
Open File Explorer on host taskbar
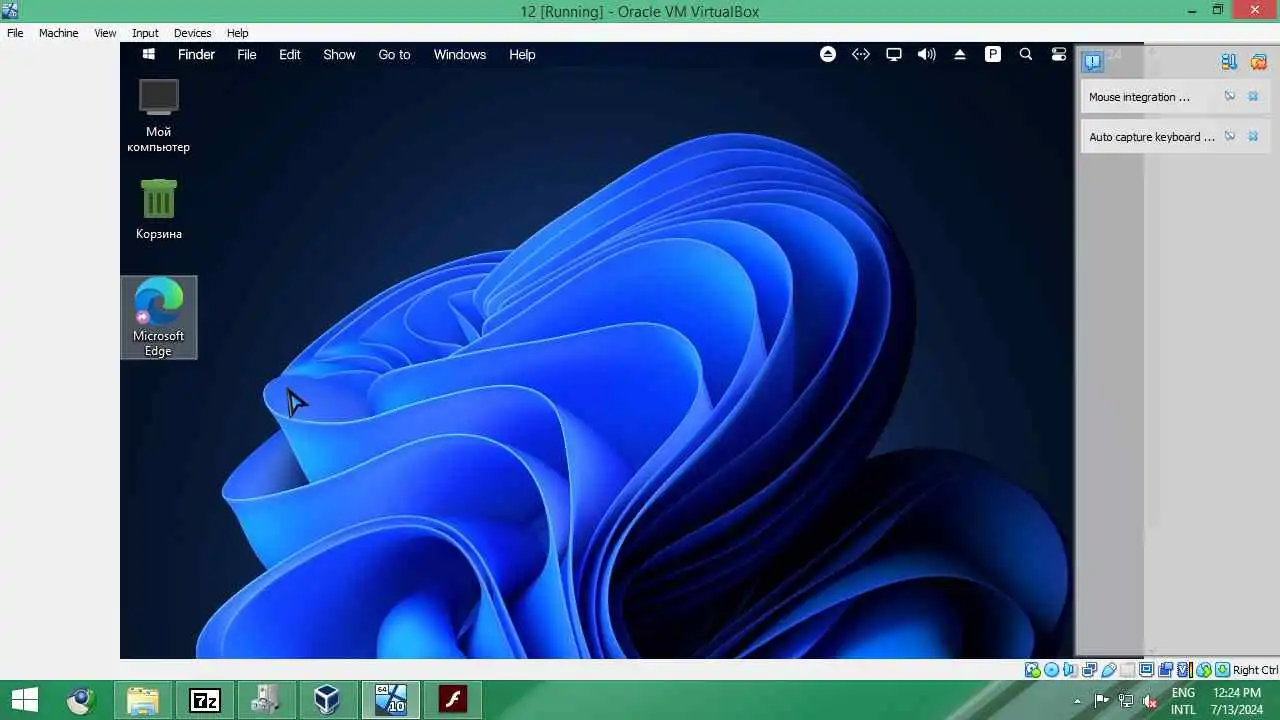[x=142, y=700]
